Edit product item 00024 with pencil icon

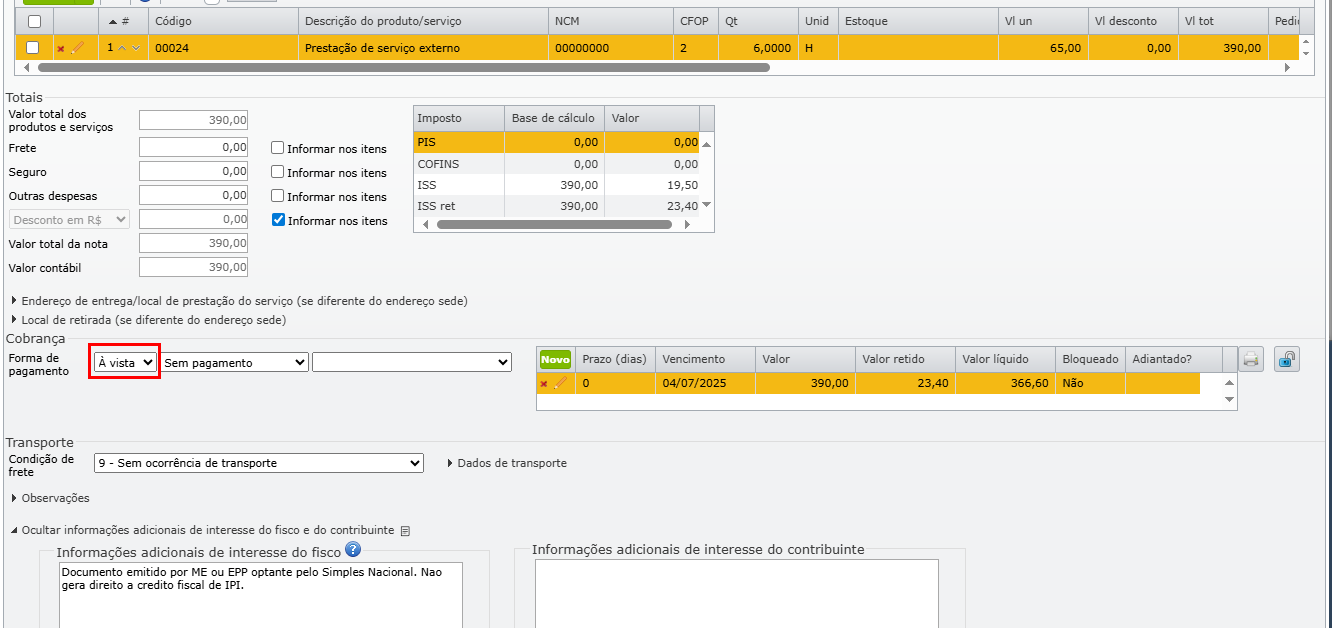click(77, 48)
